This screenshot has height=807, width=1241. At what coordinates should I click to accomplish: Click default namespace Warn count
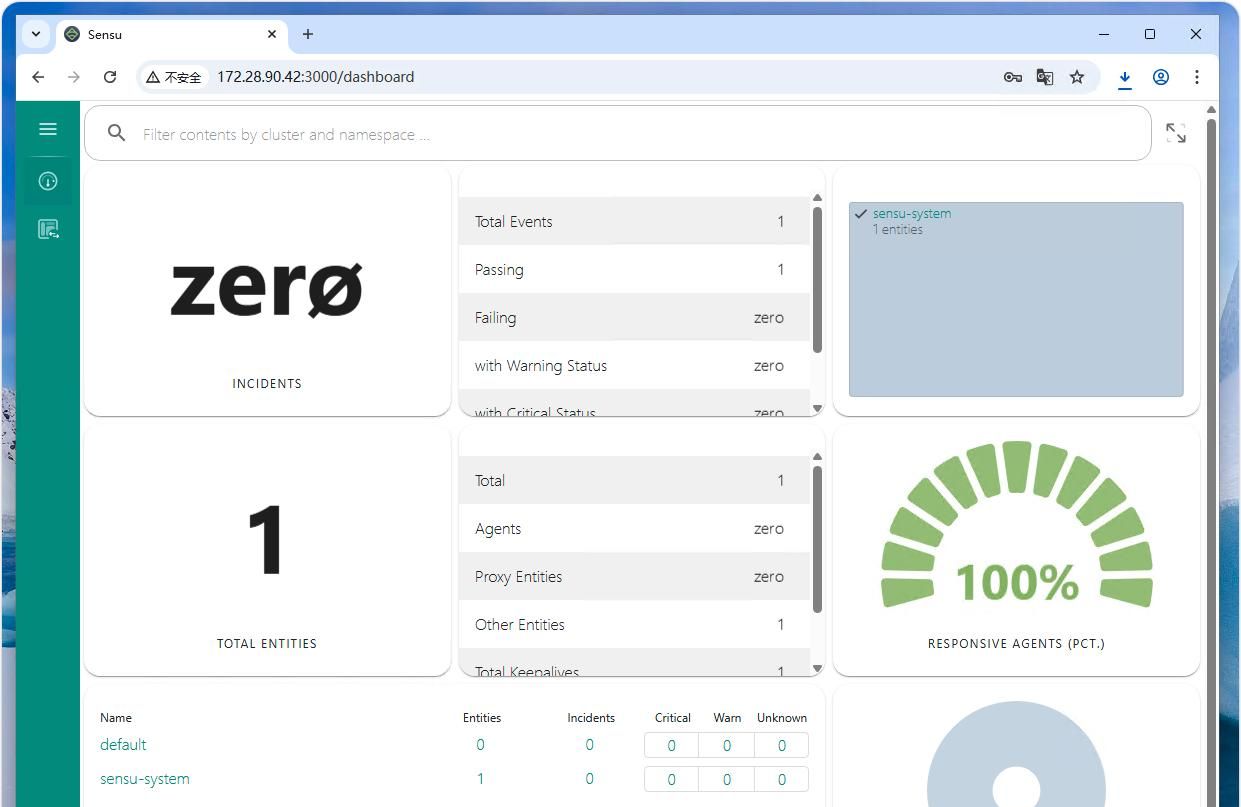(726, 745)
